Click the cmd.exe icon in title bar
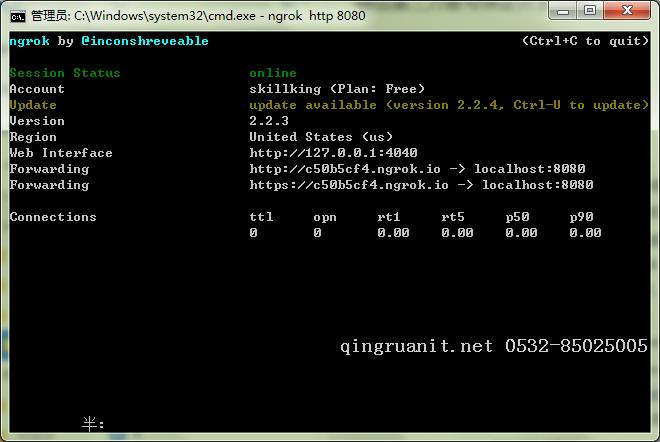Image resolution: width=660 pixels, height=442 pixels. pyautogui.click(x=17, y=15)
